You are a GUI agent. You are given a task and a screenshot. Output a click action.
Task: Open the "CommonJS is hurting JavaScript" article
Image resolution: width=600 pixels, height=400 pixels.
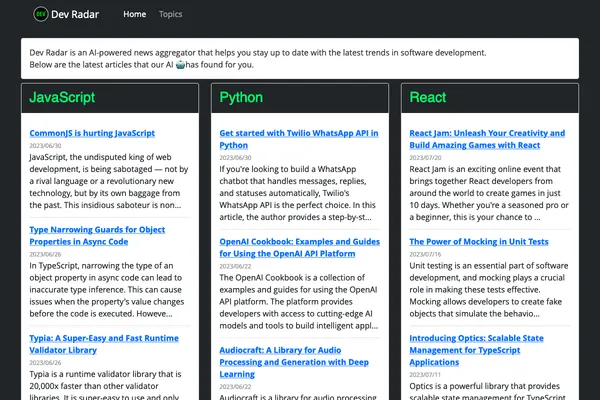click(x=92, y=132)
